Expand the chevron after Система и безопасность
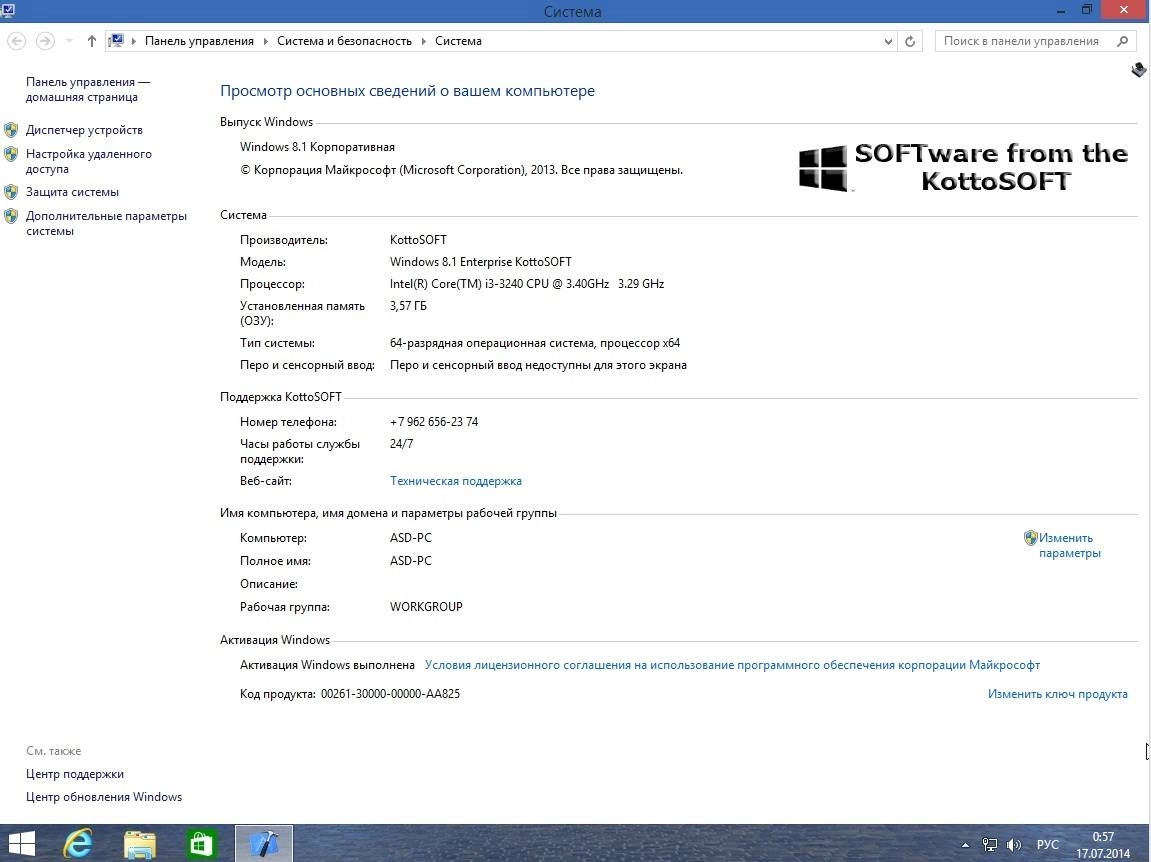Viewport: 1151px width, 862px height. tap(424, 41)
